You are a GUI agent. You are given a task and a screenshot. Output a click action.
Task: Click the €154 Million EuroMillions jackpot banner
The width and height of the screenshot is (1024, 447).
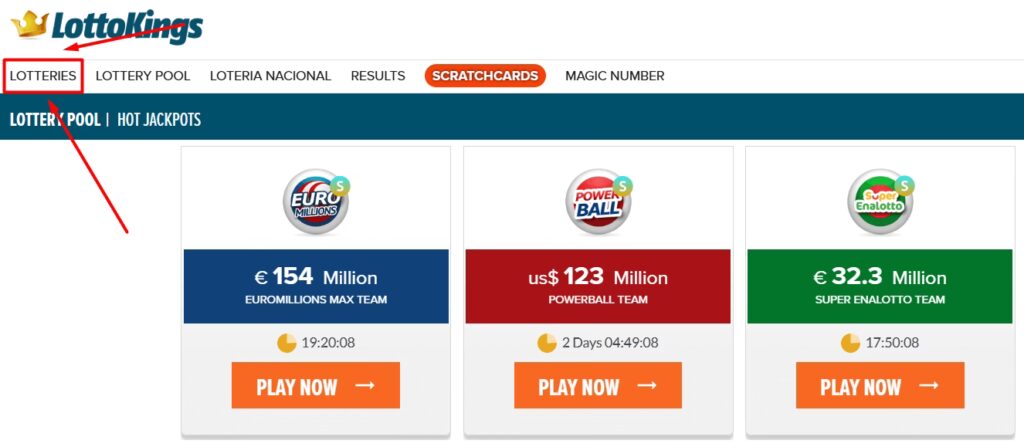coord(316,286)
